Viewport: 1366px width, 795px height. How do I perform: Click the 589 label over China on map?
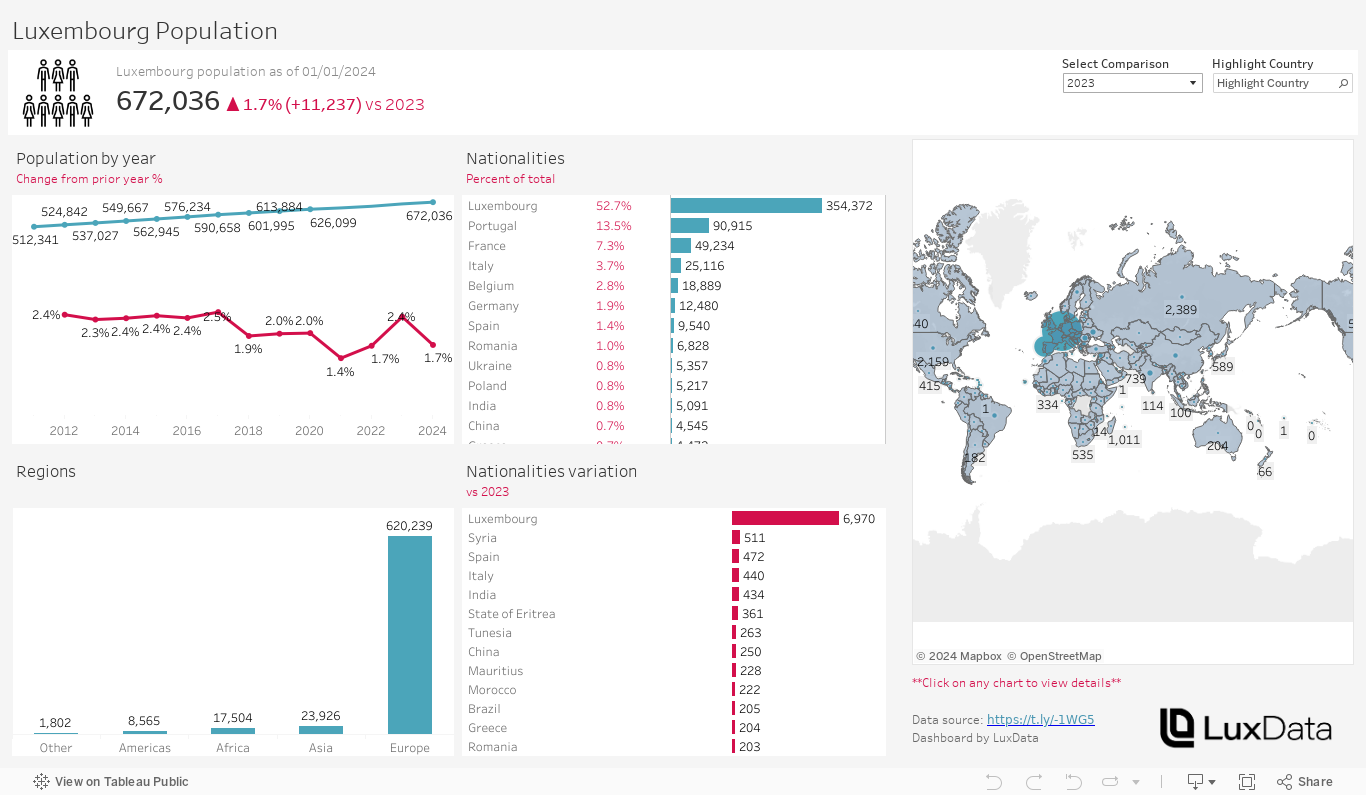(x=1222, y=367)
